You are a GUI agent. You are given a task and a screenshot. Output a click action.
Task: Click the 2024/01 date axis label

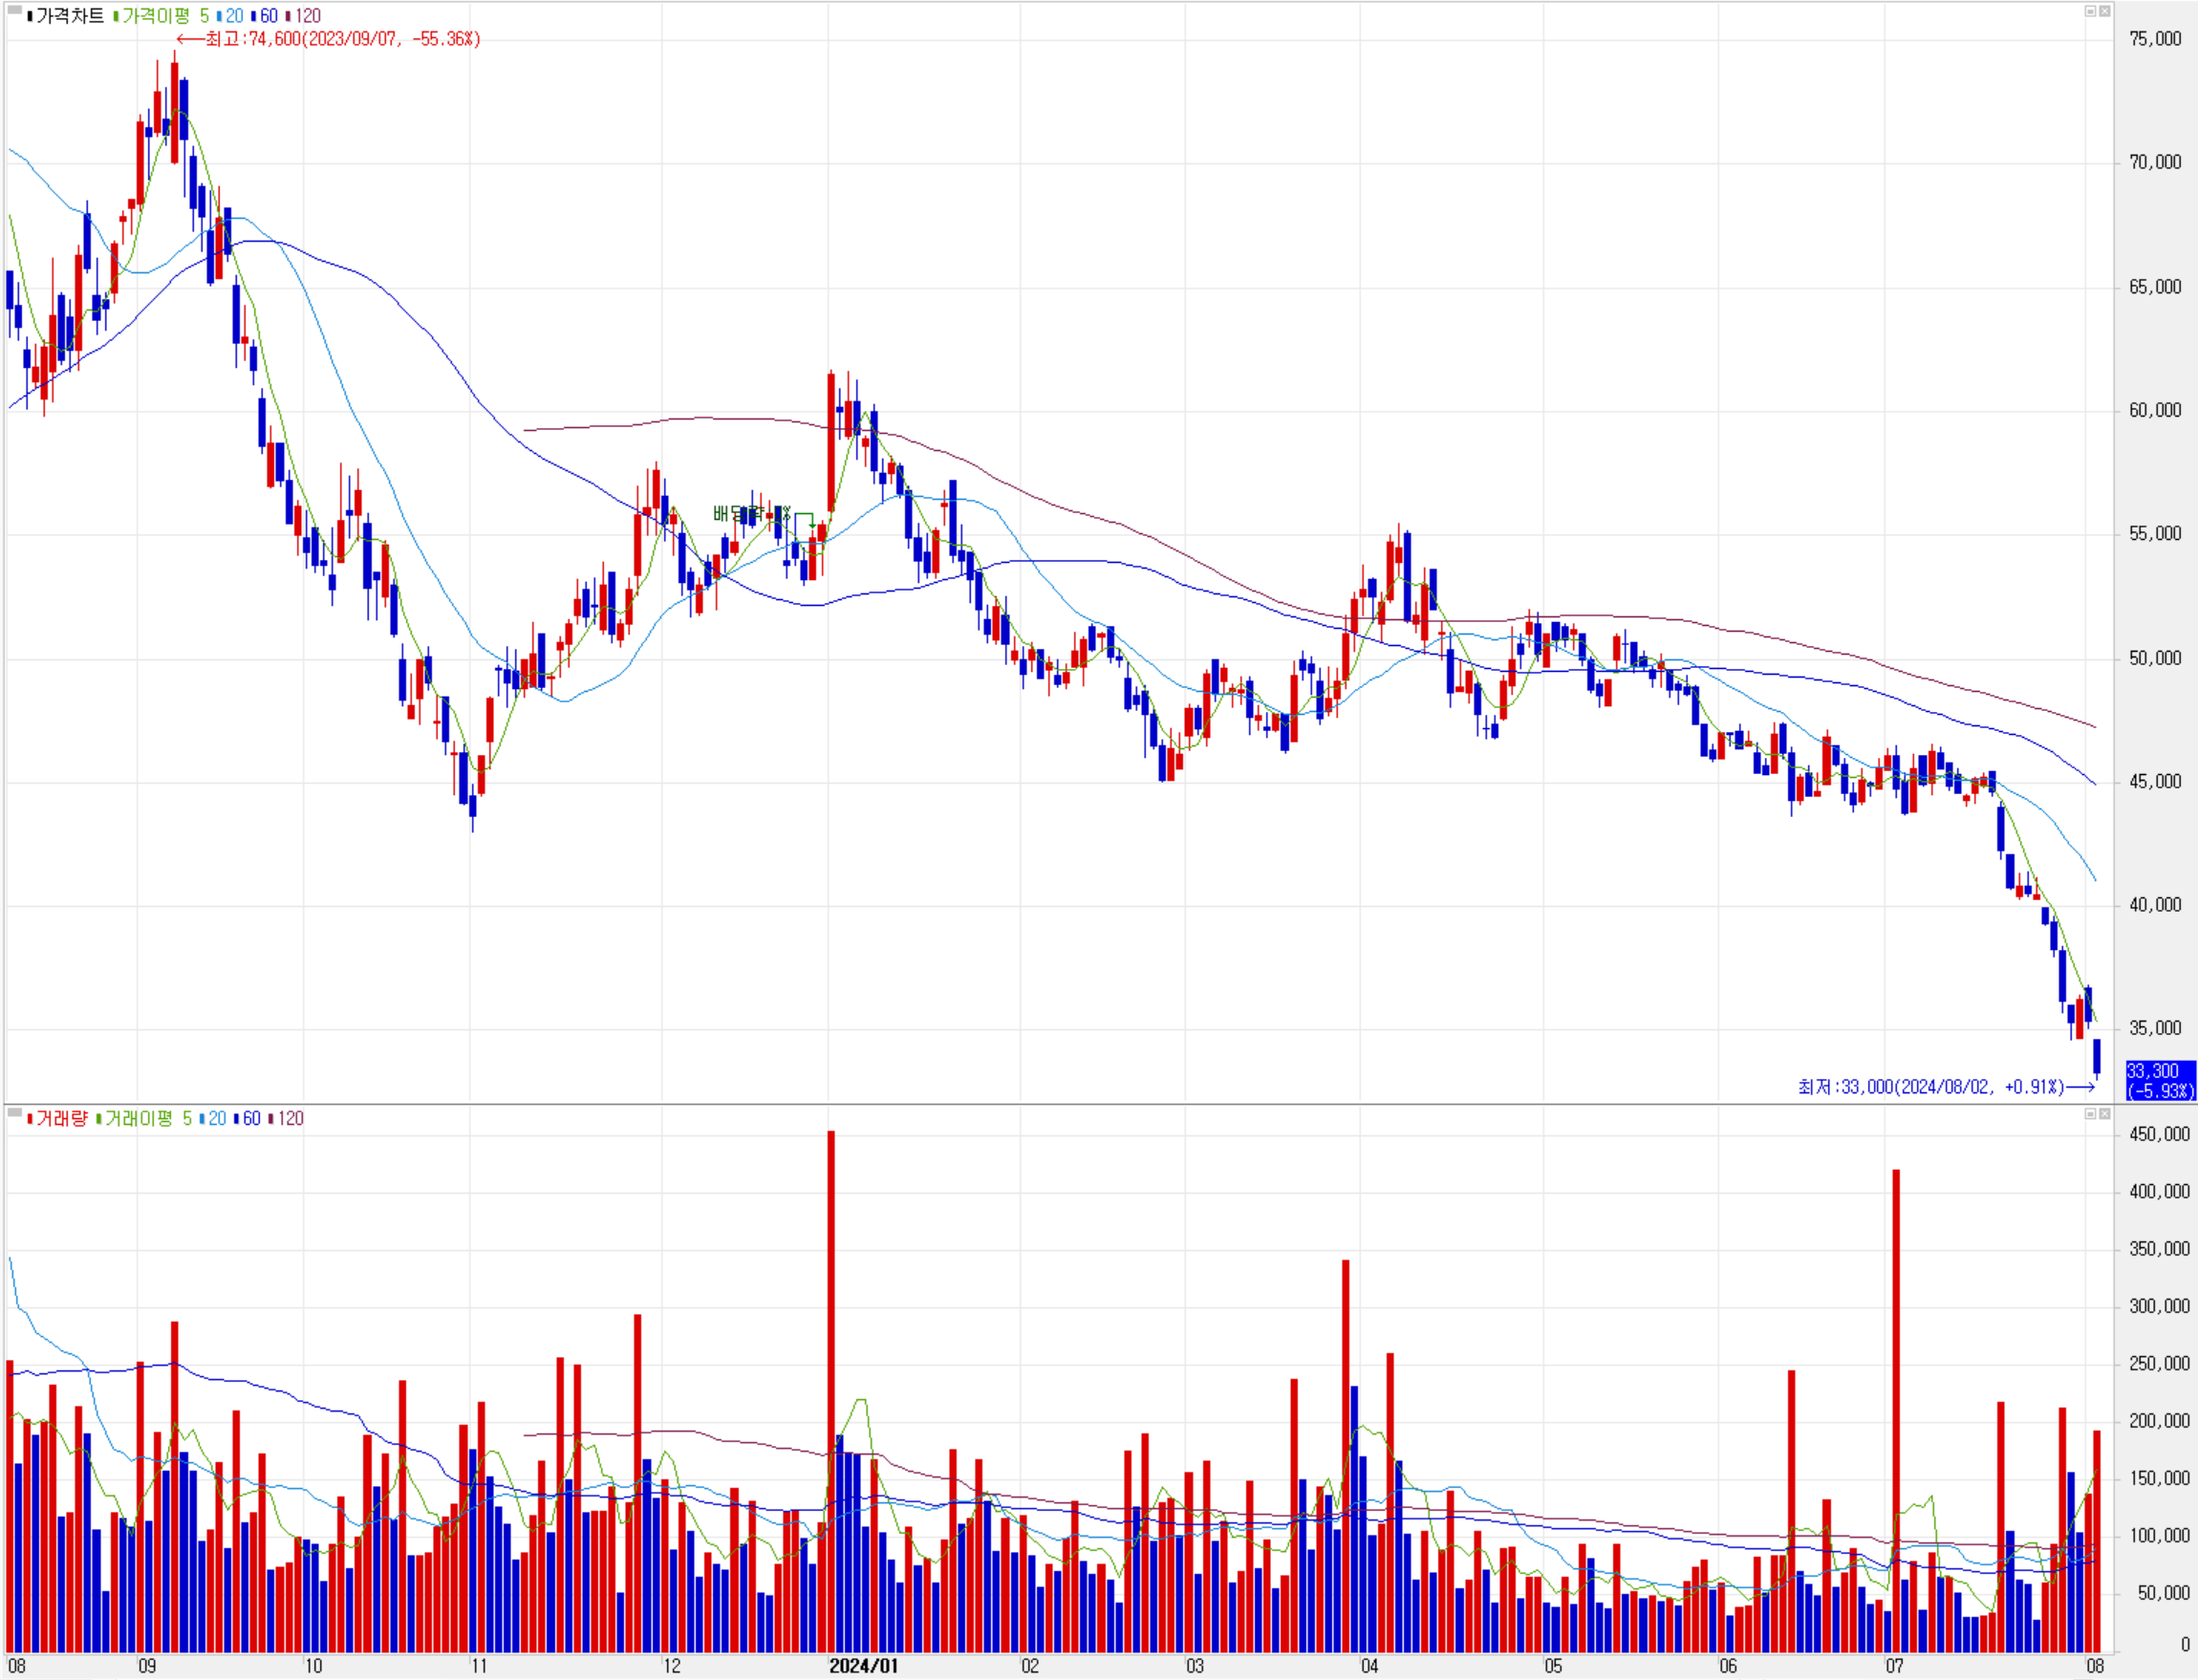click(863, 1666)
